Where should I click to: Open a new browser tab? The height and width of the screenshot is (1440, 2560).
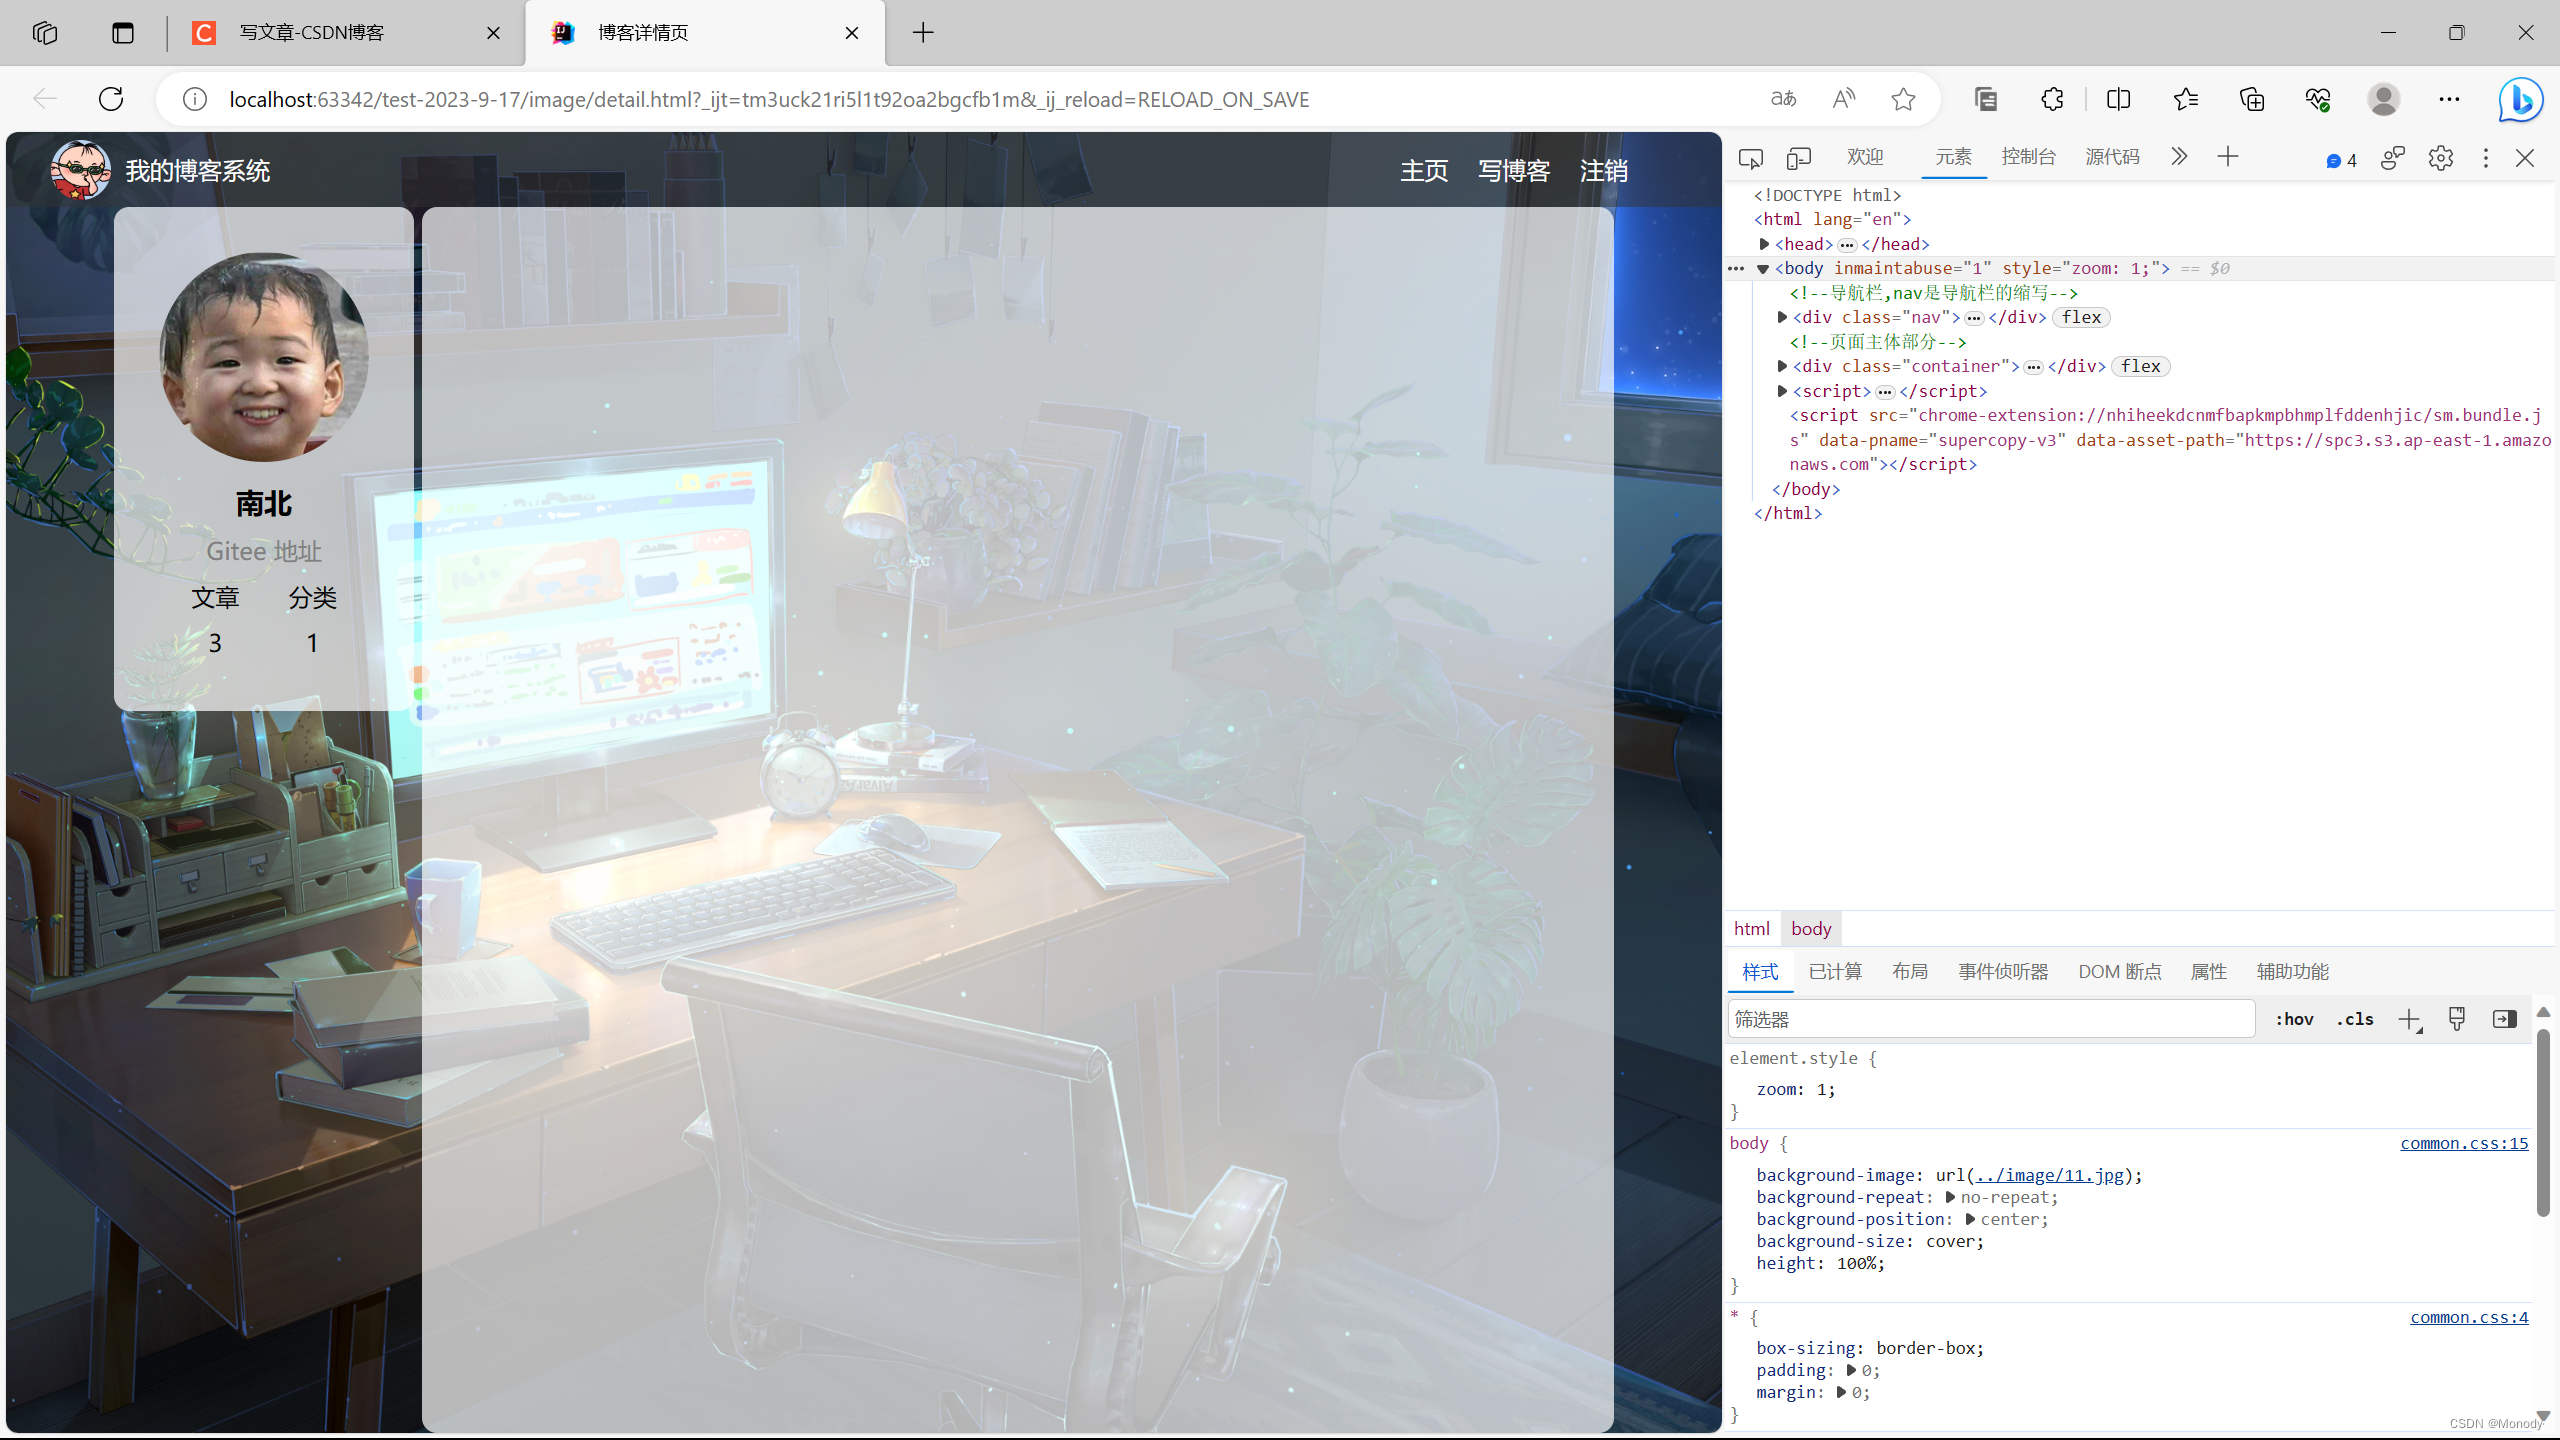coord(924,33)
